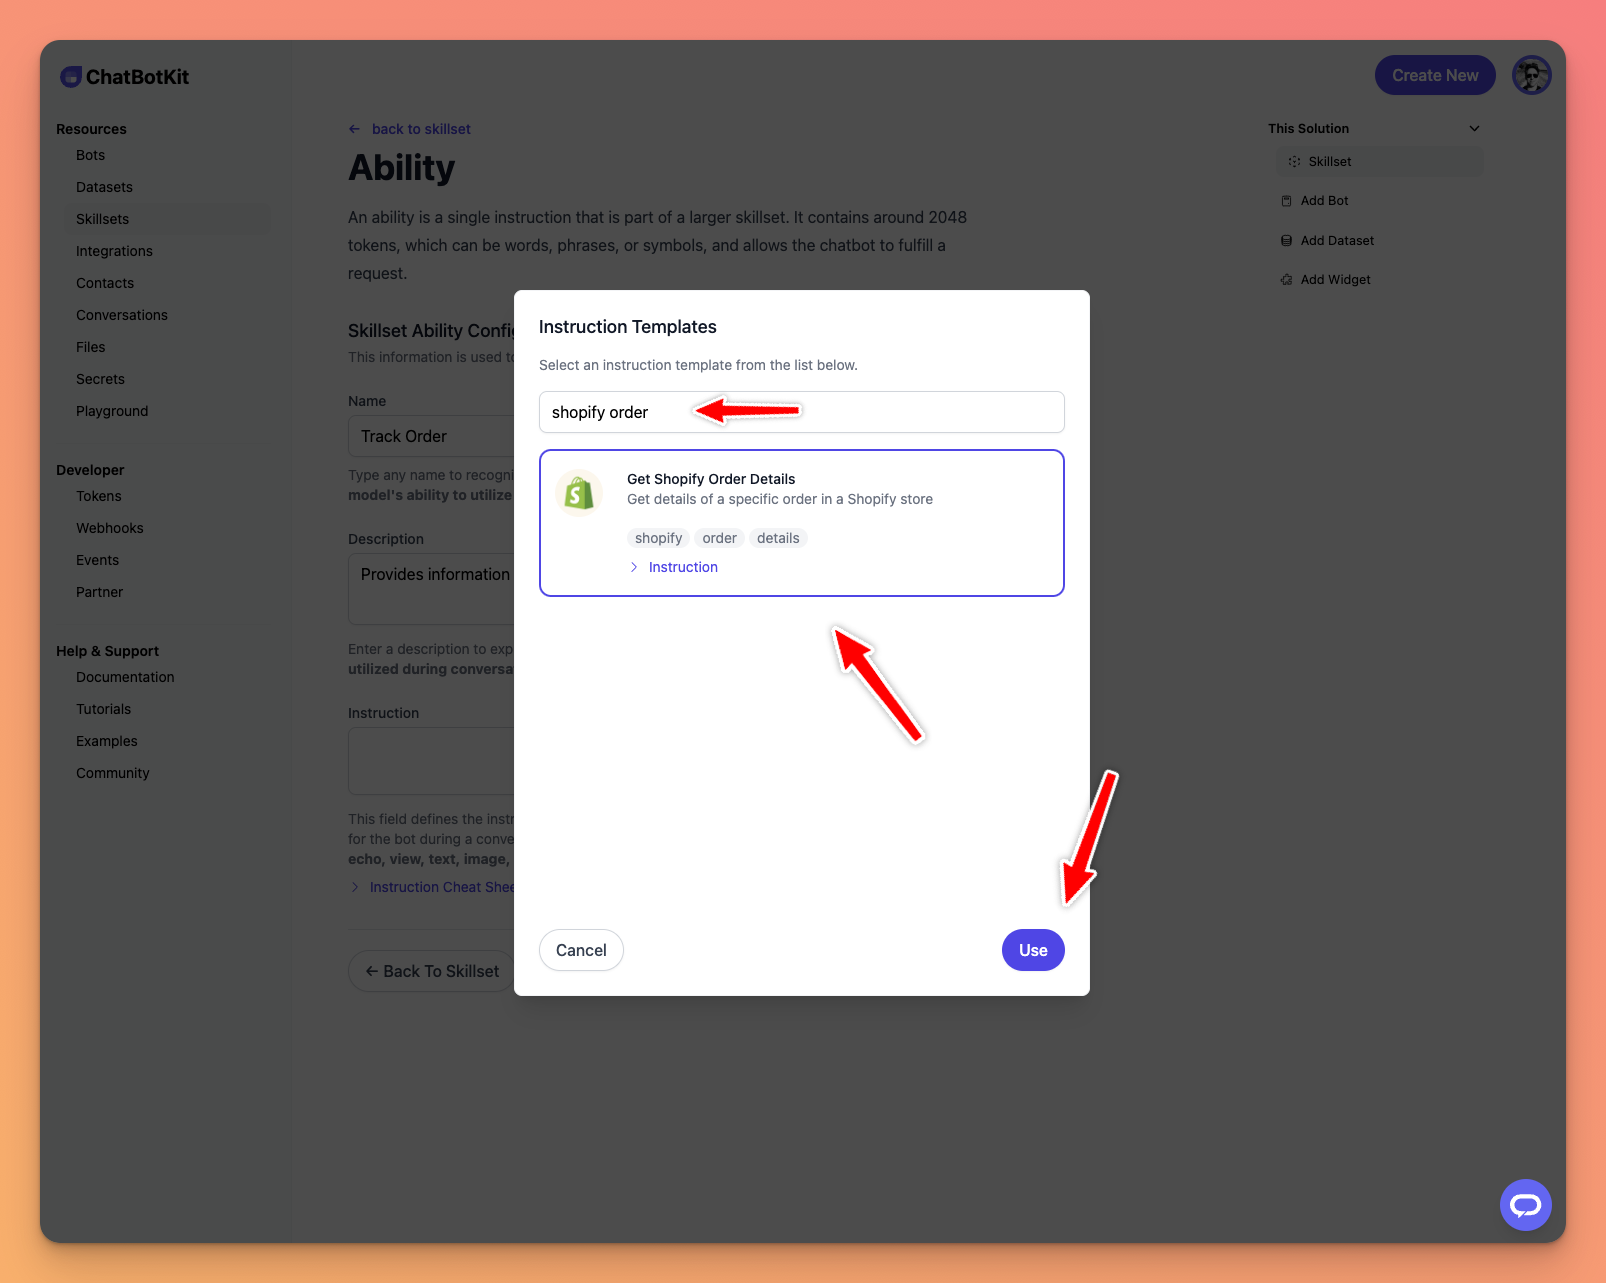
Task: Click the Add Dataset icon
Action: pos(1286,241)
